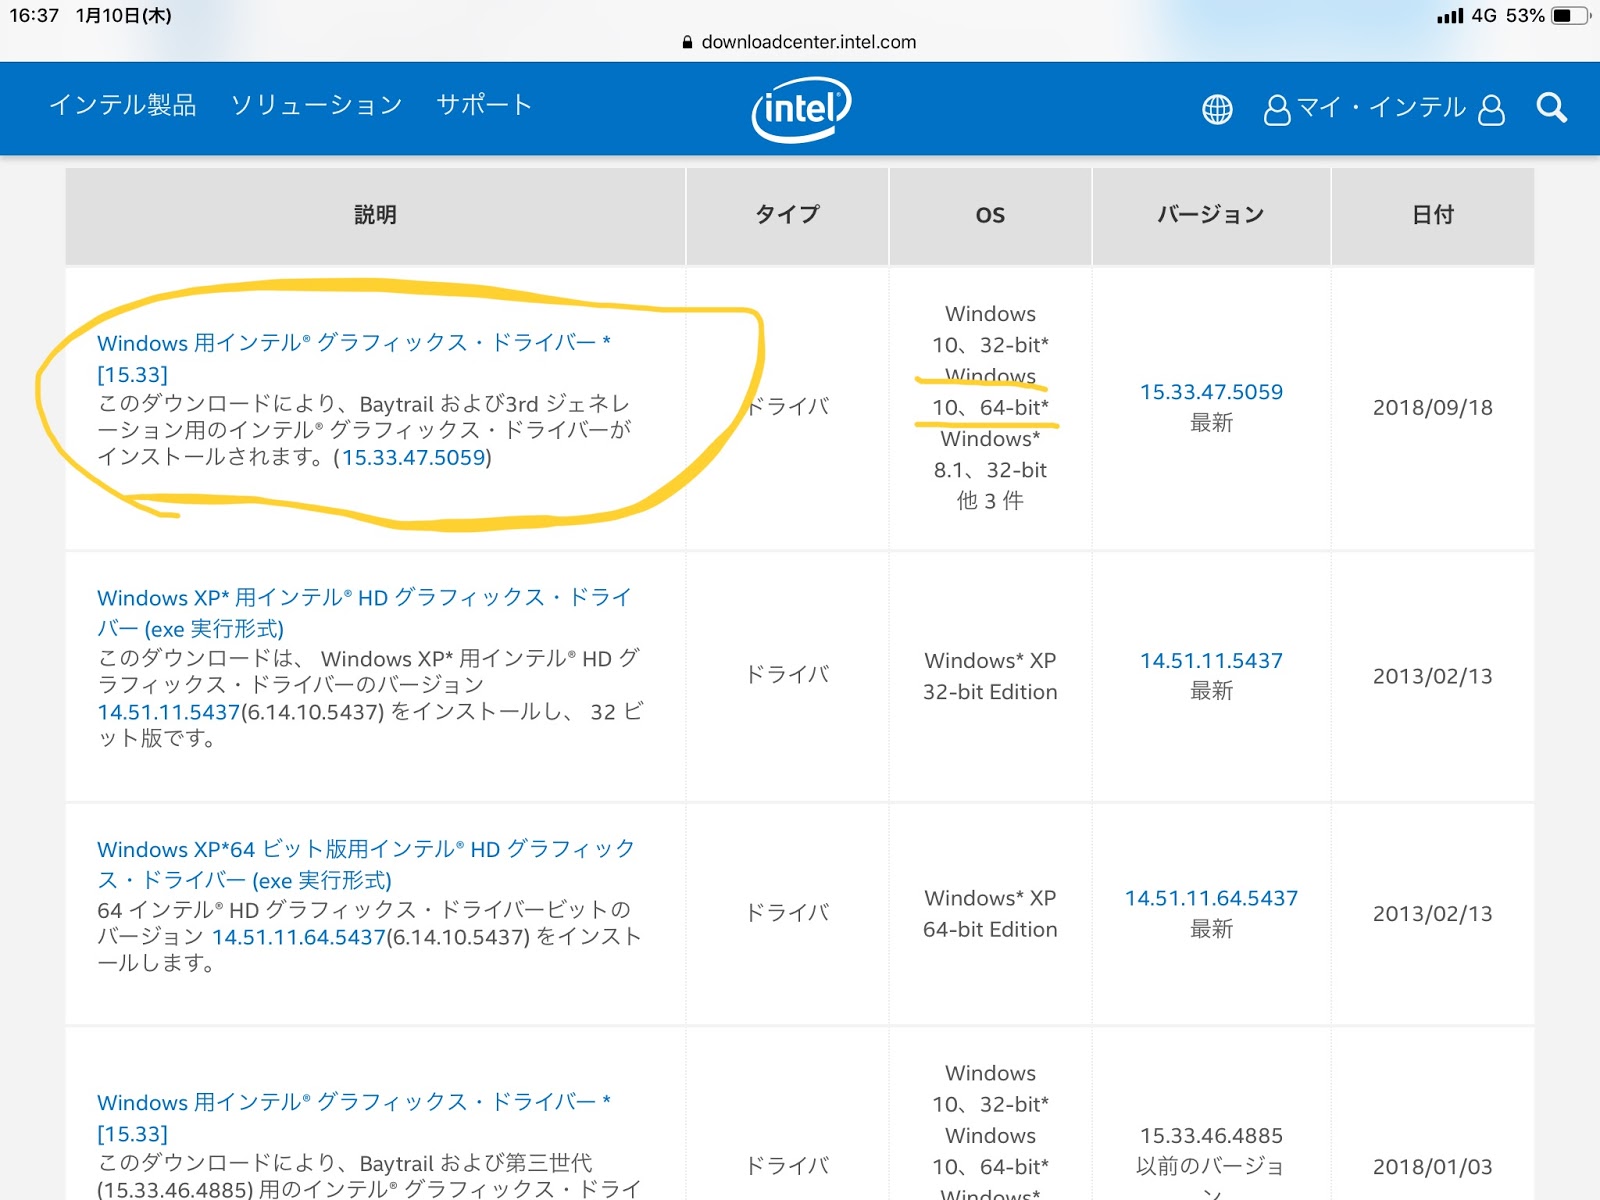Image resolution: width=1600 pixels, height=1200 pixels.
Task: Click the Windows* XP 64-bit Edition cell
Action: click(x=990, y=913)
